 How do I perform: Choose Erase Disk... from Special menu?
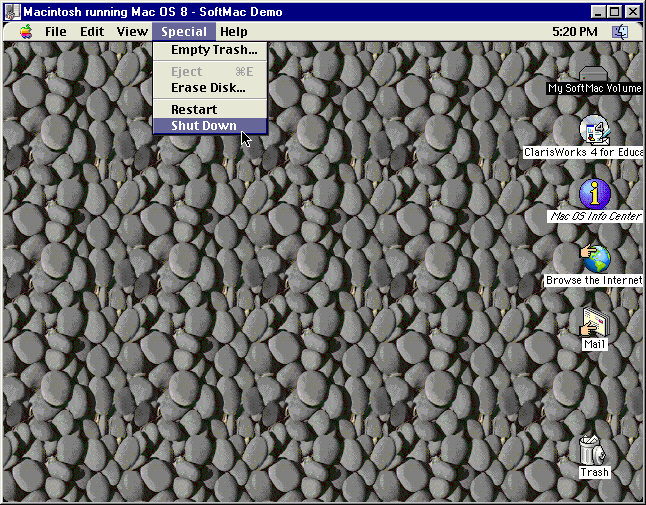tap(210, 88)
